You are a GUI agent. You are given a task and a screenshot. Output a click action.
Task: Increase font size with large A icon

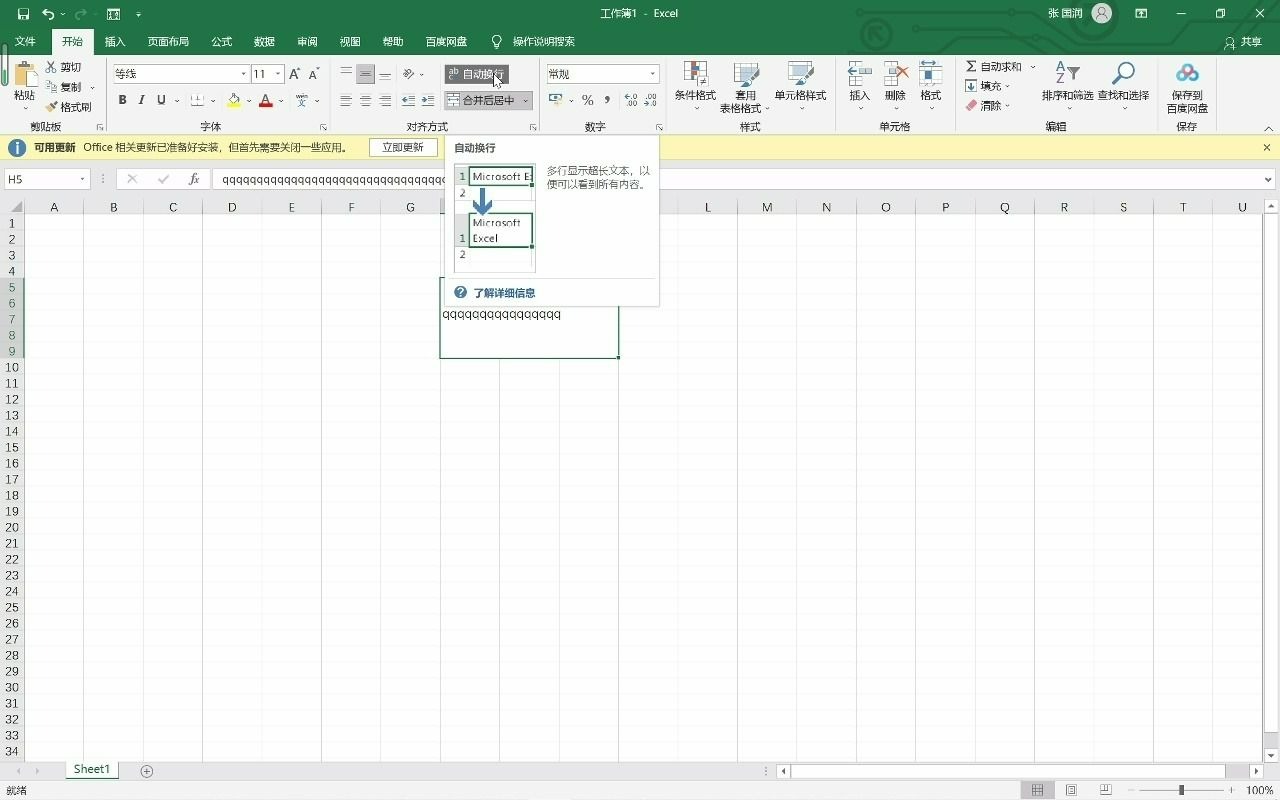pos(294,74)
